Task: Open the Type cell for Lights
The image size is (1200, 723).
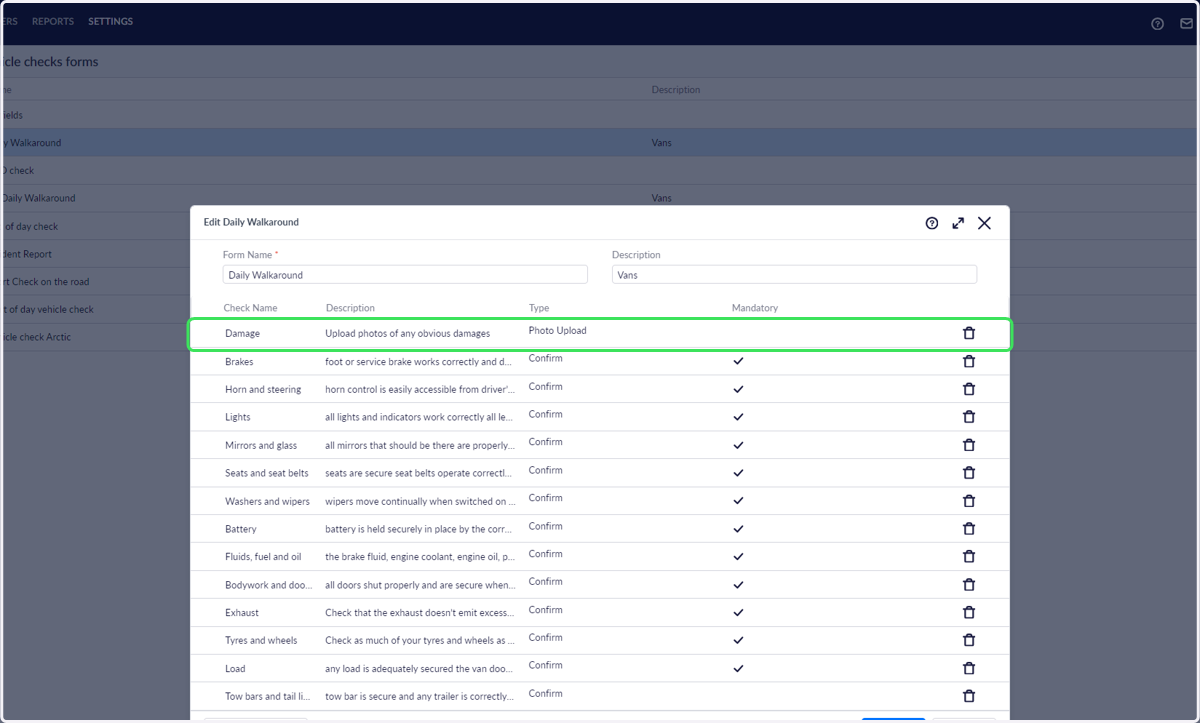Action: [x=546, y=414]
